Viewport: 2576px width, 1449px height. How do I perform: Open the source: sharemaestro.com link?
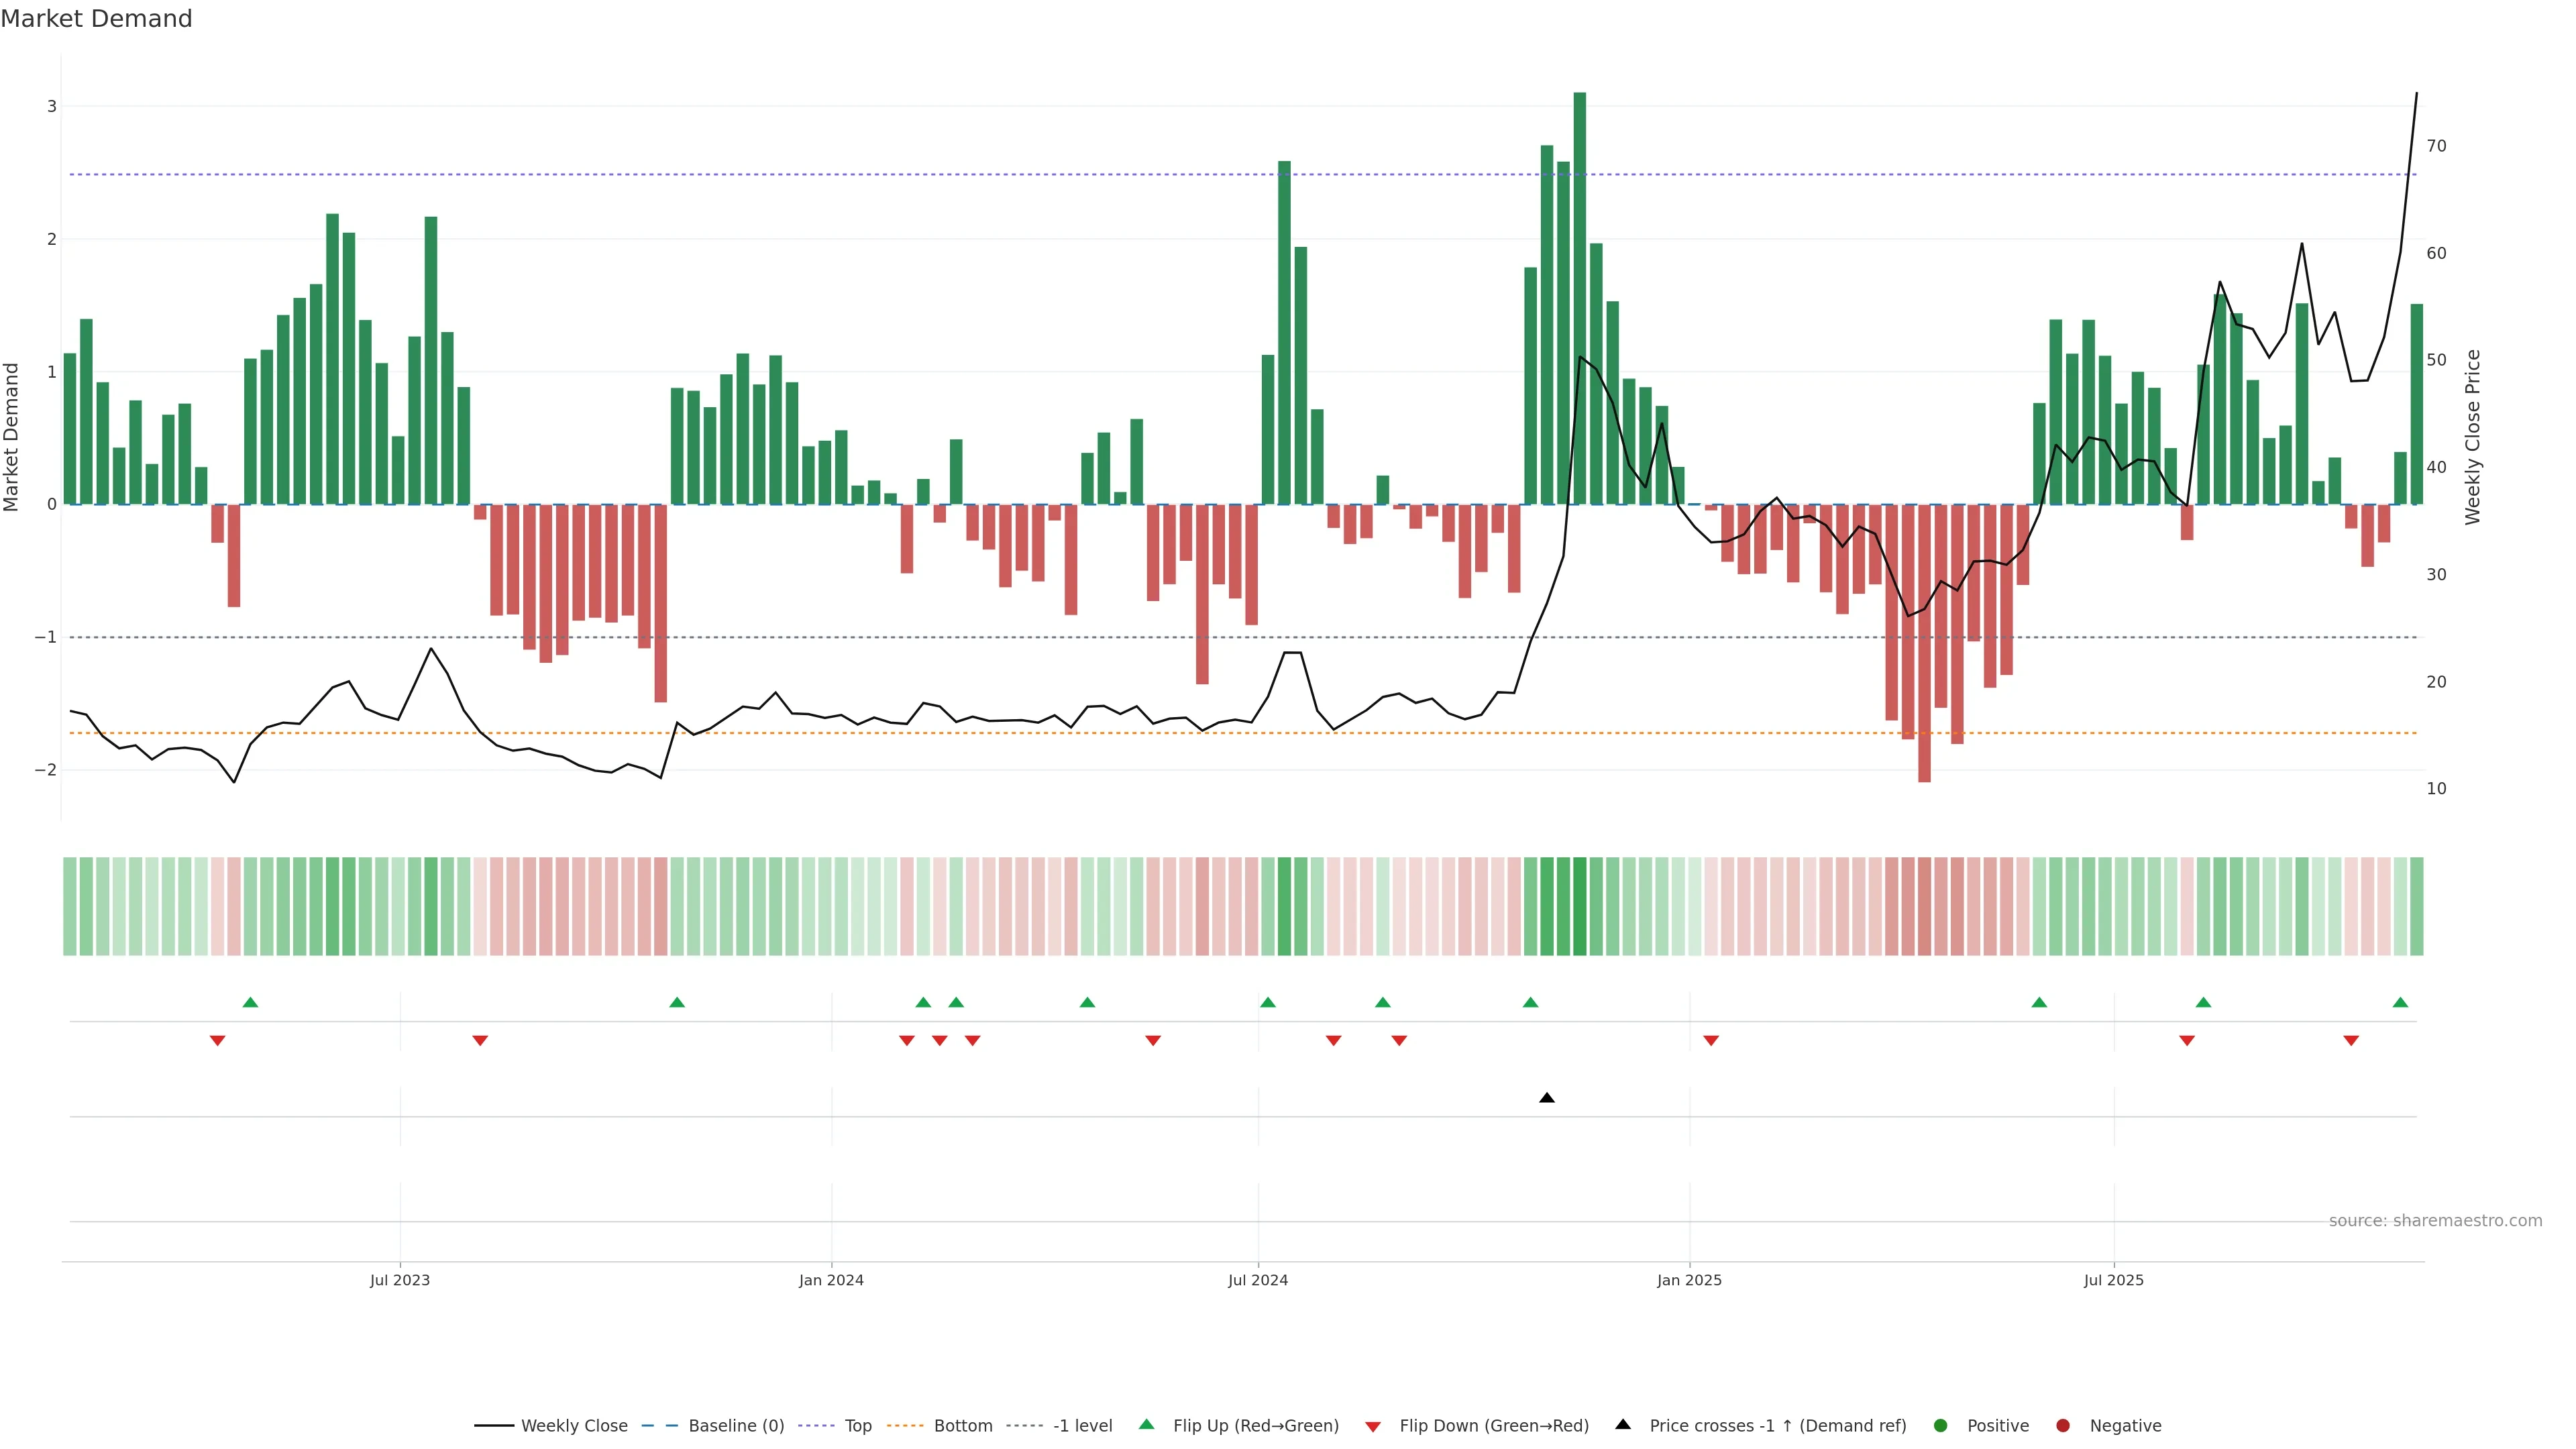2435,1220
